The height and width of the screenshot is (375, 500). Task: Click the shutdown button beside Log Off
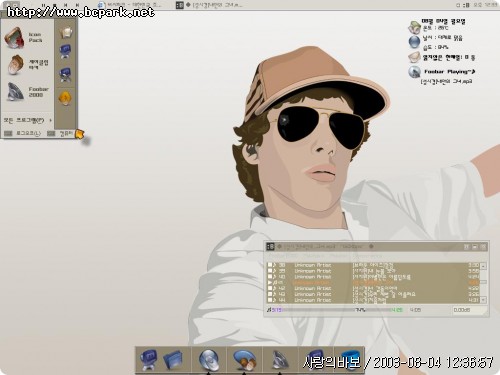tap(61, 133)
